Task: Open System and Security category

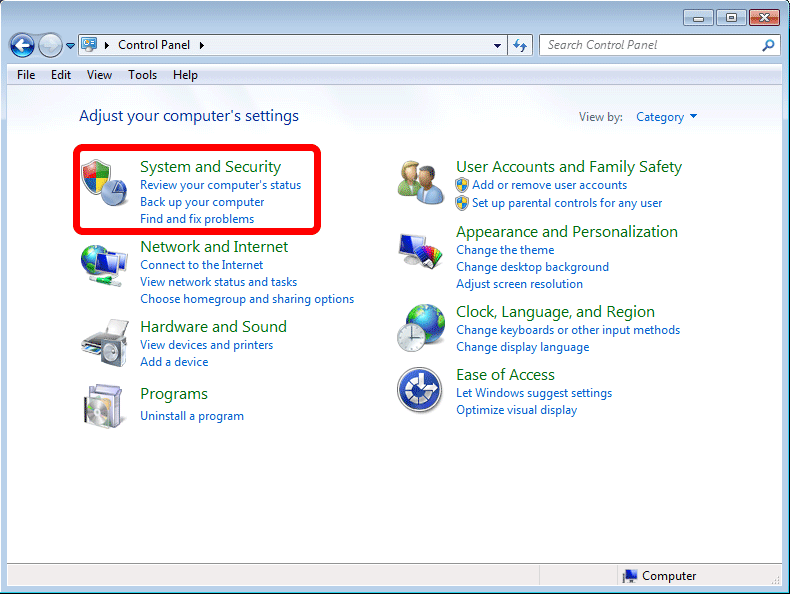Action: (211, 167)
